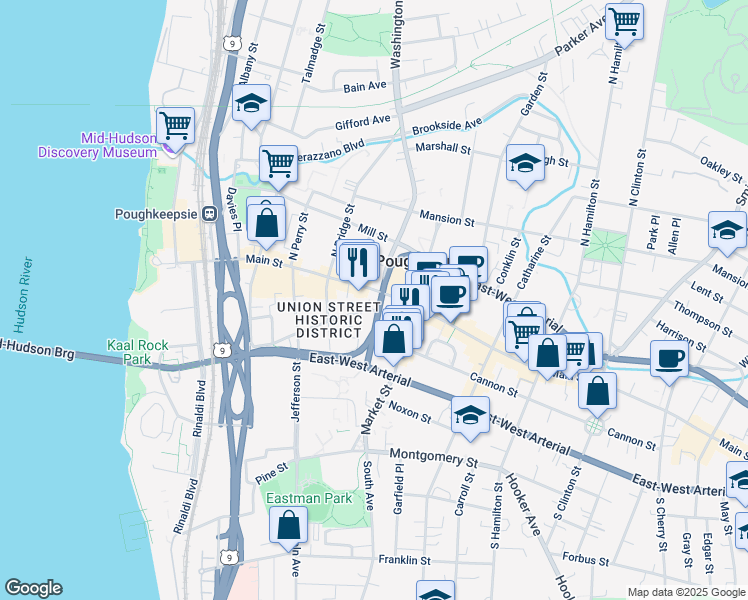Click the Hooker Ave label
Image resolution: width=748 pixels, height=600 pixels.
point(522,504)
